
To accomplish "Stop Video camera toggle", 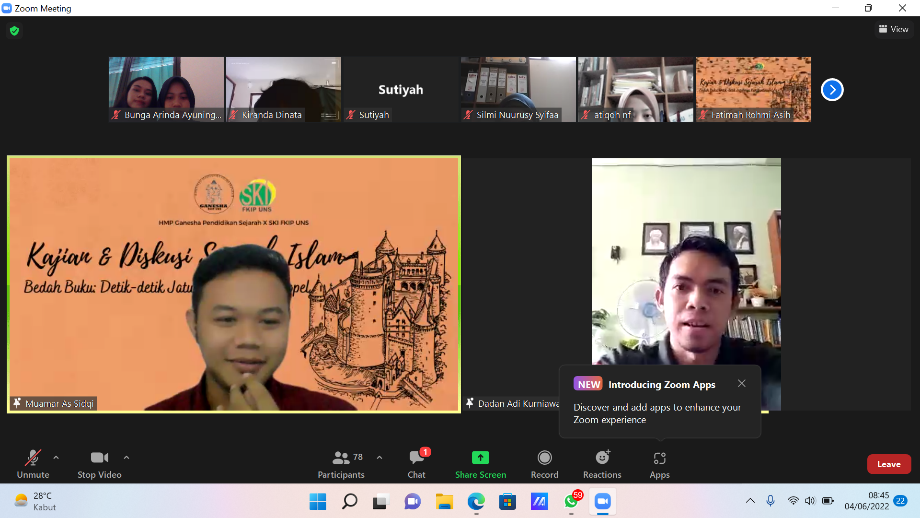I will [99, 462].
